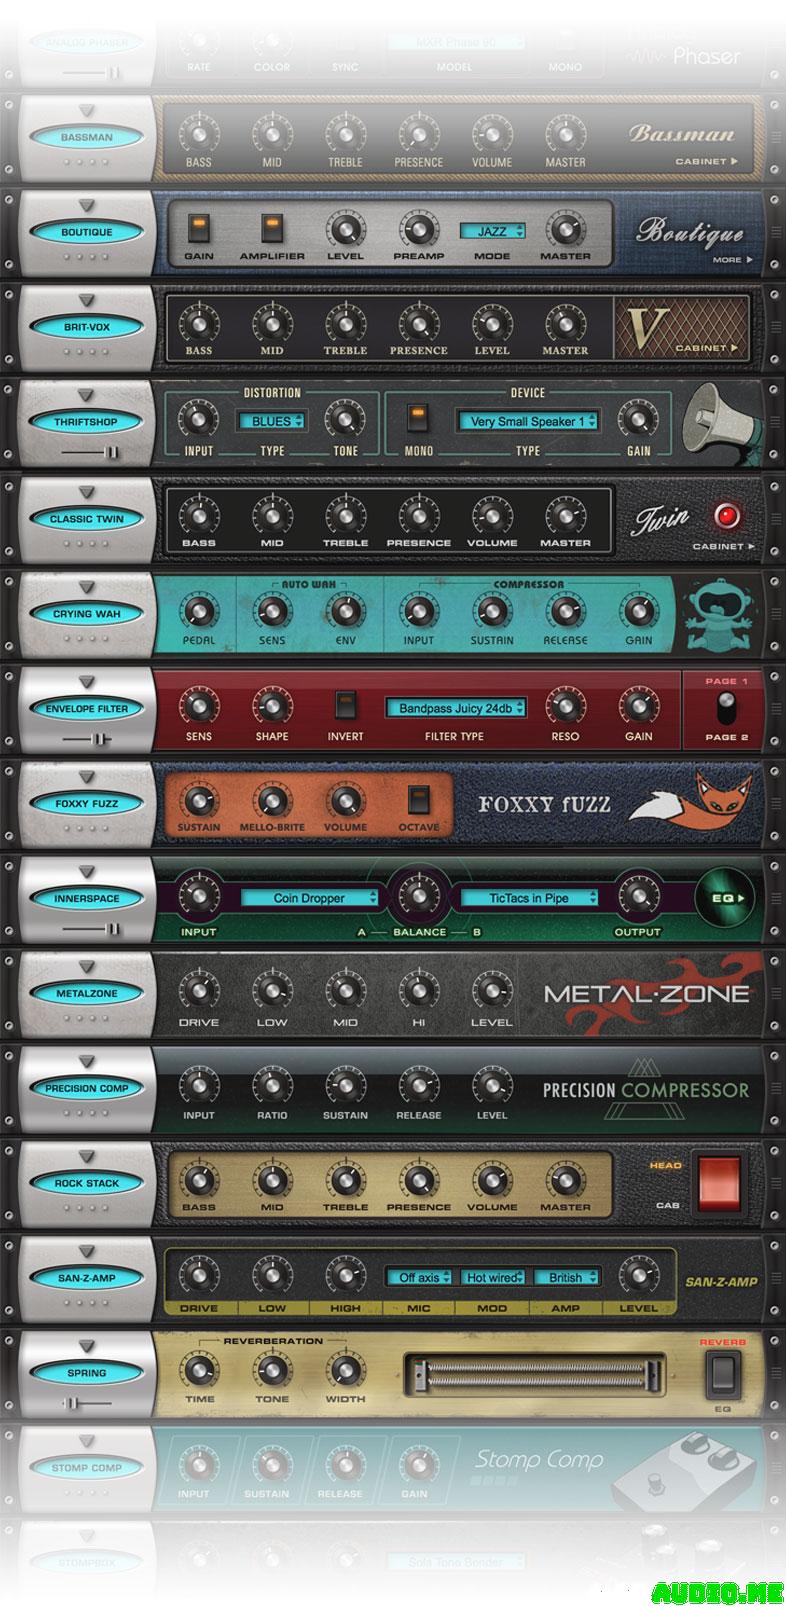Toggle the Spring REVERB/EQ switch
This screenshot has width=786, height=1606.
click(721, 1374)
